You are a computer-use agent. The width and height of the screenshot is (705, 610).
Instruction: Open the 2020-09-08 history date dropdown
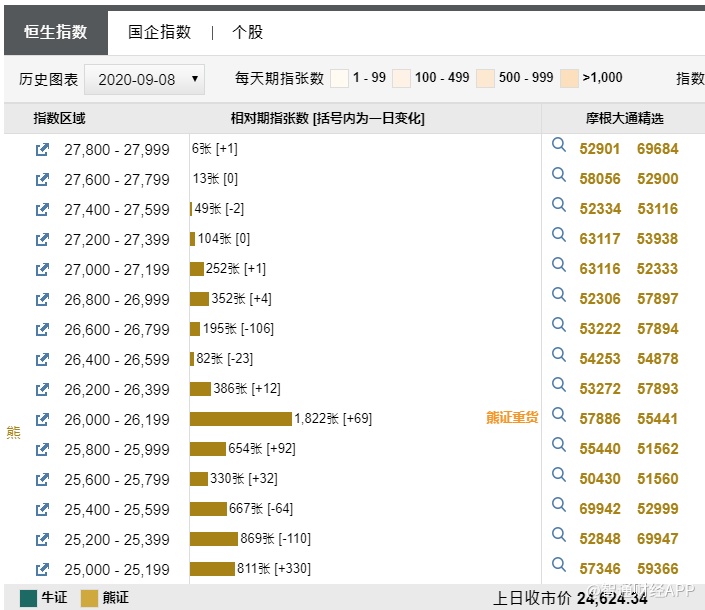(x=145, y=79)
